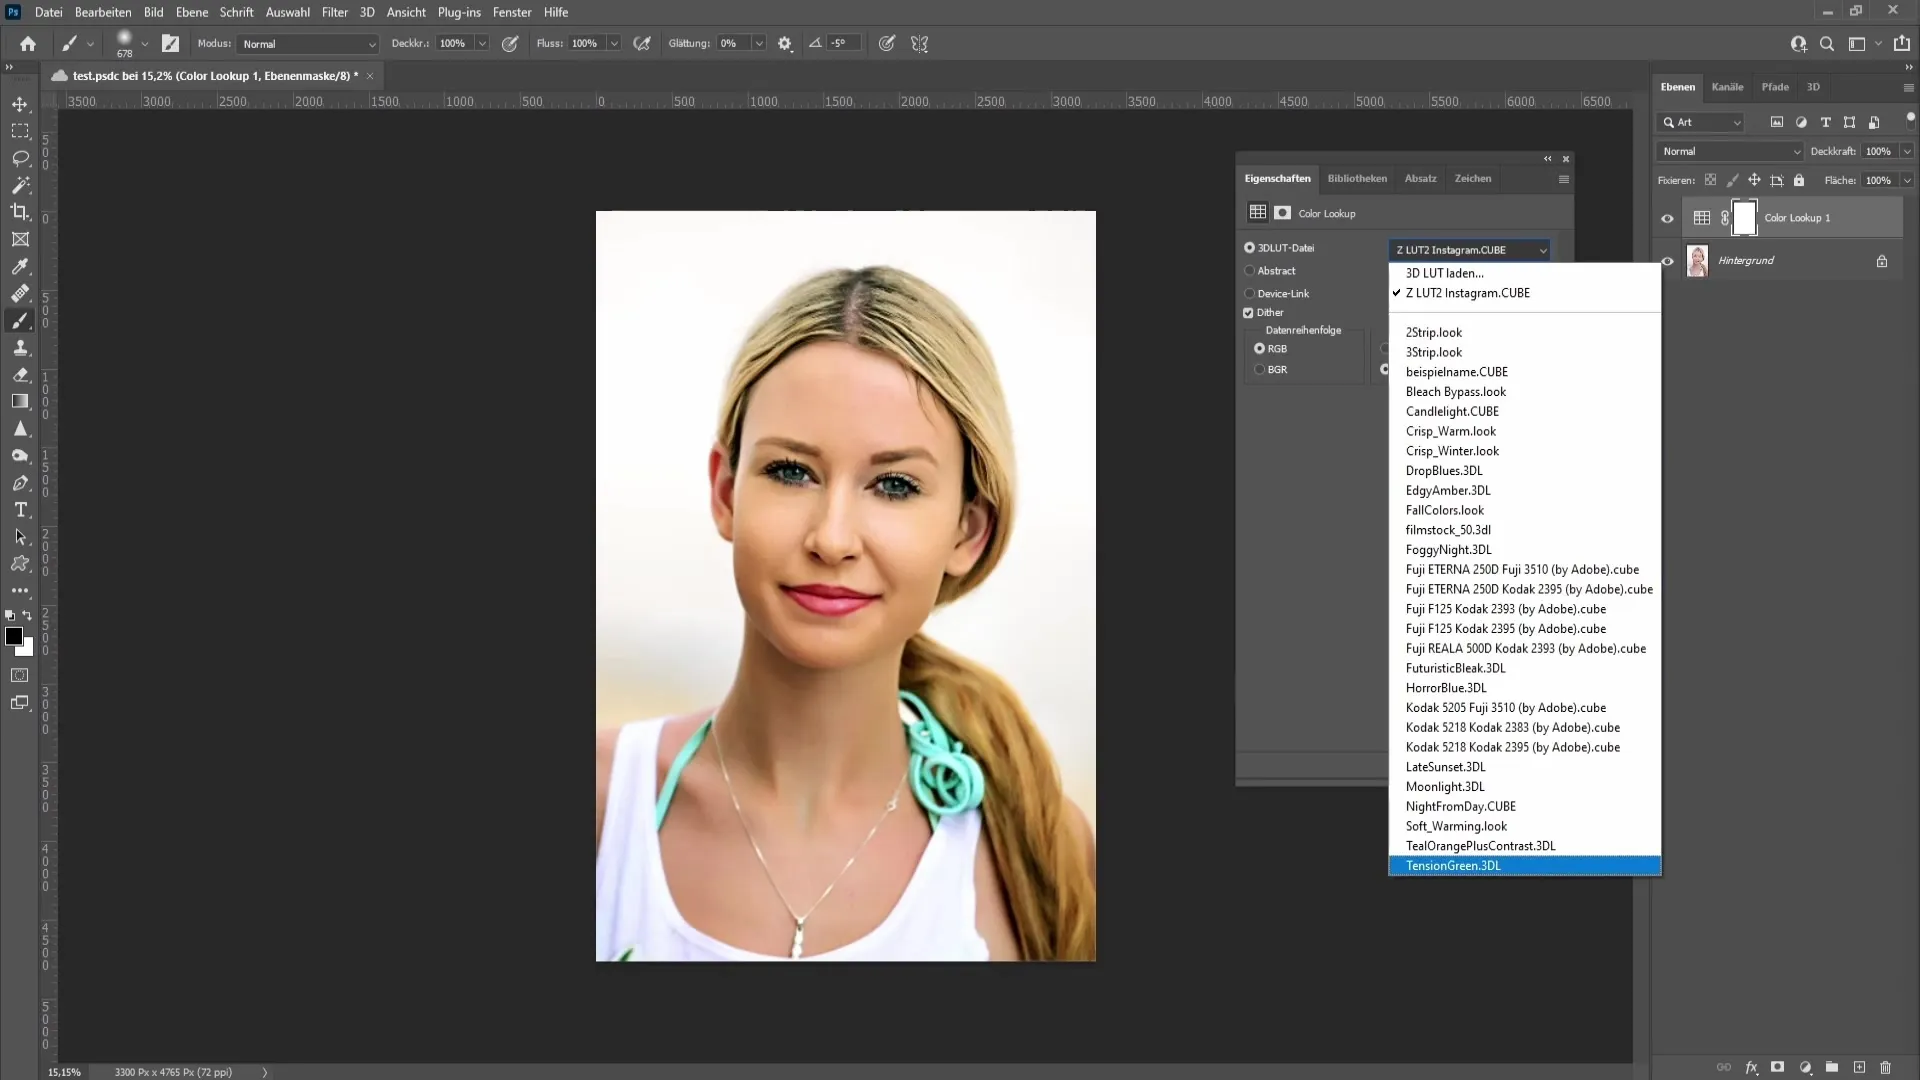1920x1080 pixels.
Task: Switch to the Bibliotheken tab
Action: click(1357, 178)
